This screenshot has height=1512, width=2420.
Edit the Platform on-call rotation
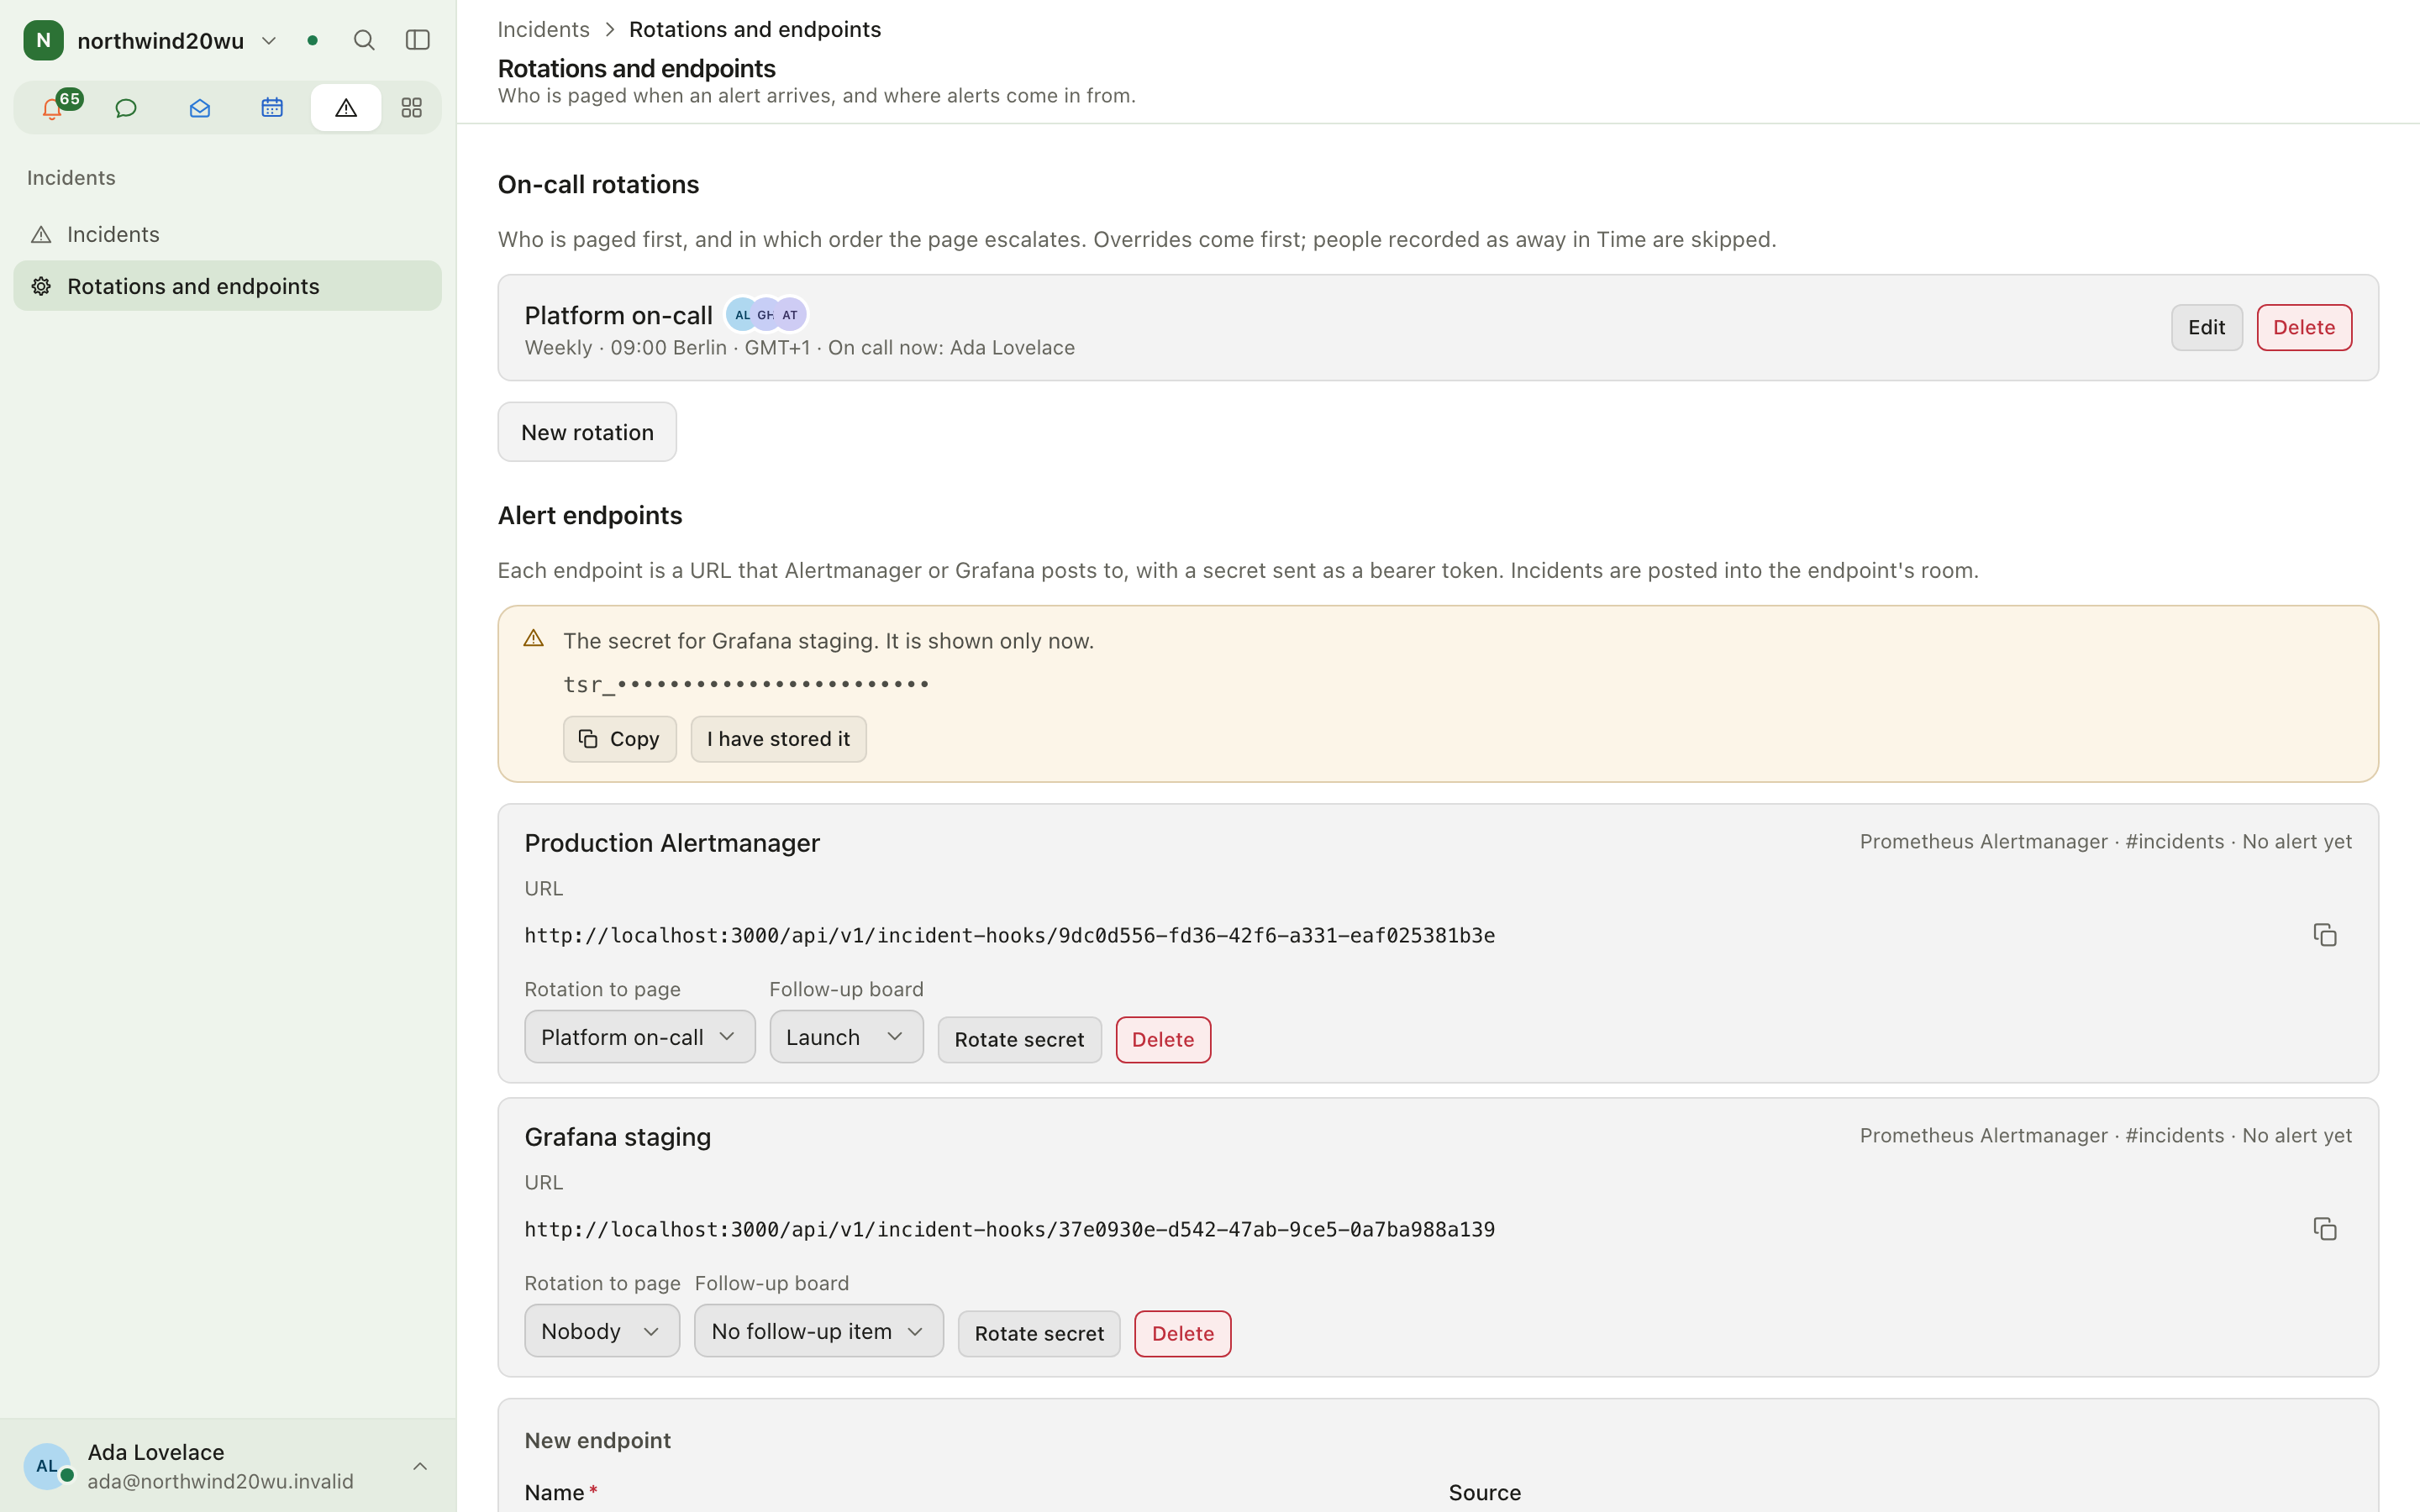tap(2206, 328)
